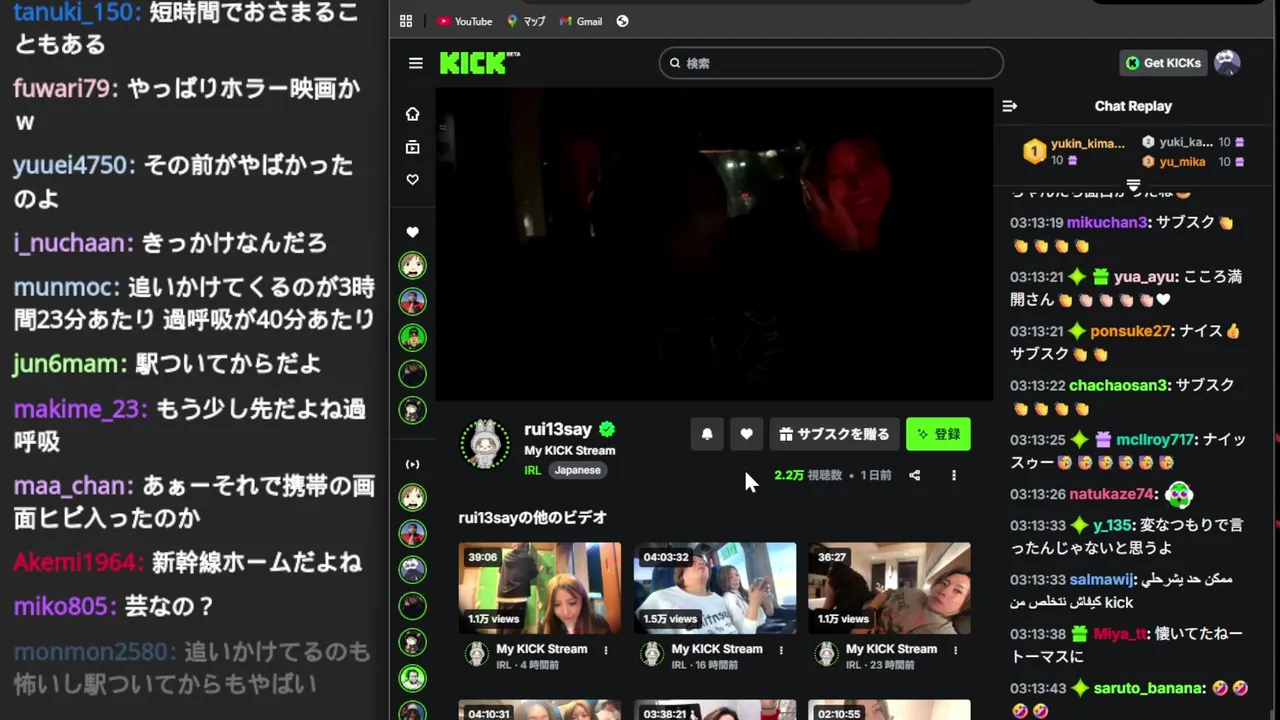The width and height of the screenshot is (1280, 720).
Task: Click the gold rank 1 badge icon
Action: click(x=1034, y=152)
